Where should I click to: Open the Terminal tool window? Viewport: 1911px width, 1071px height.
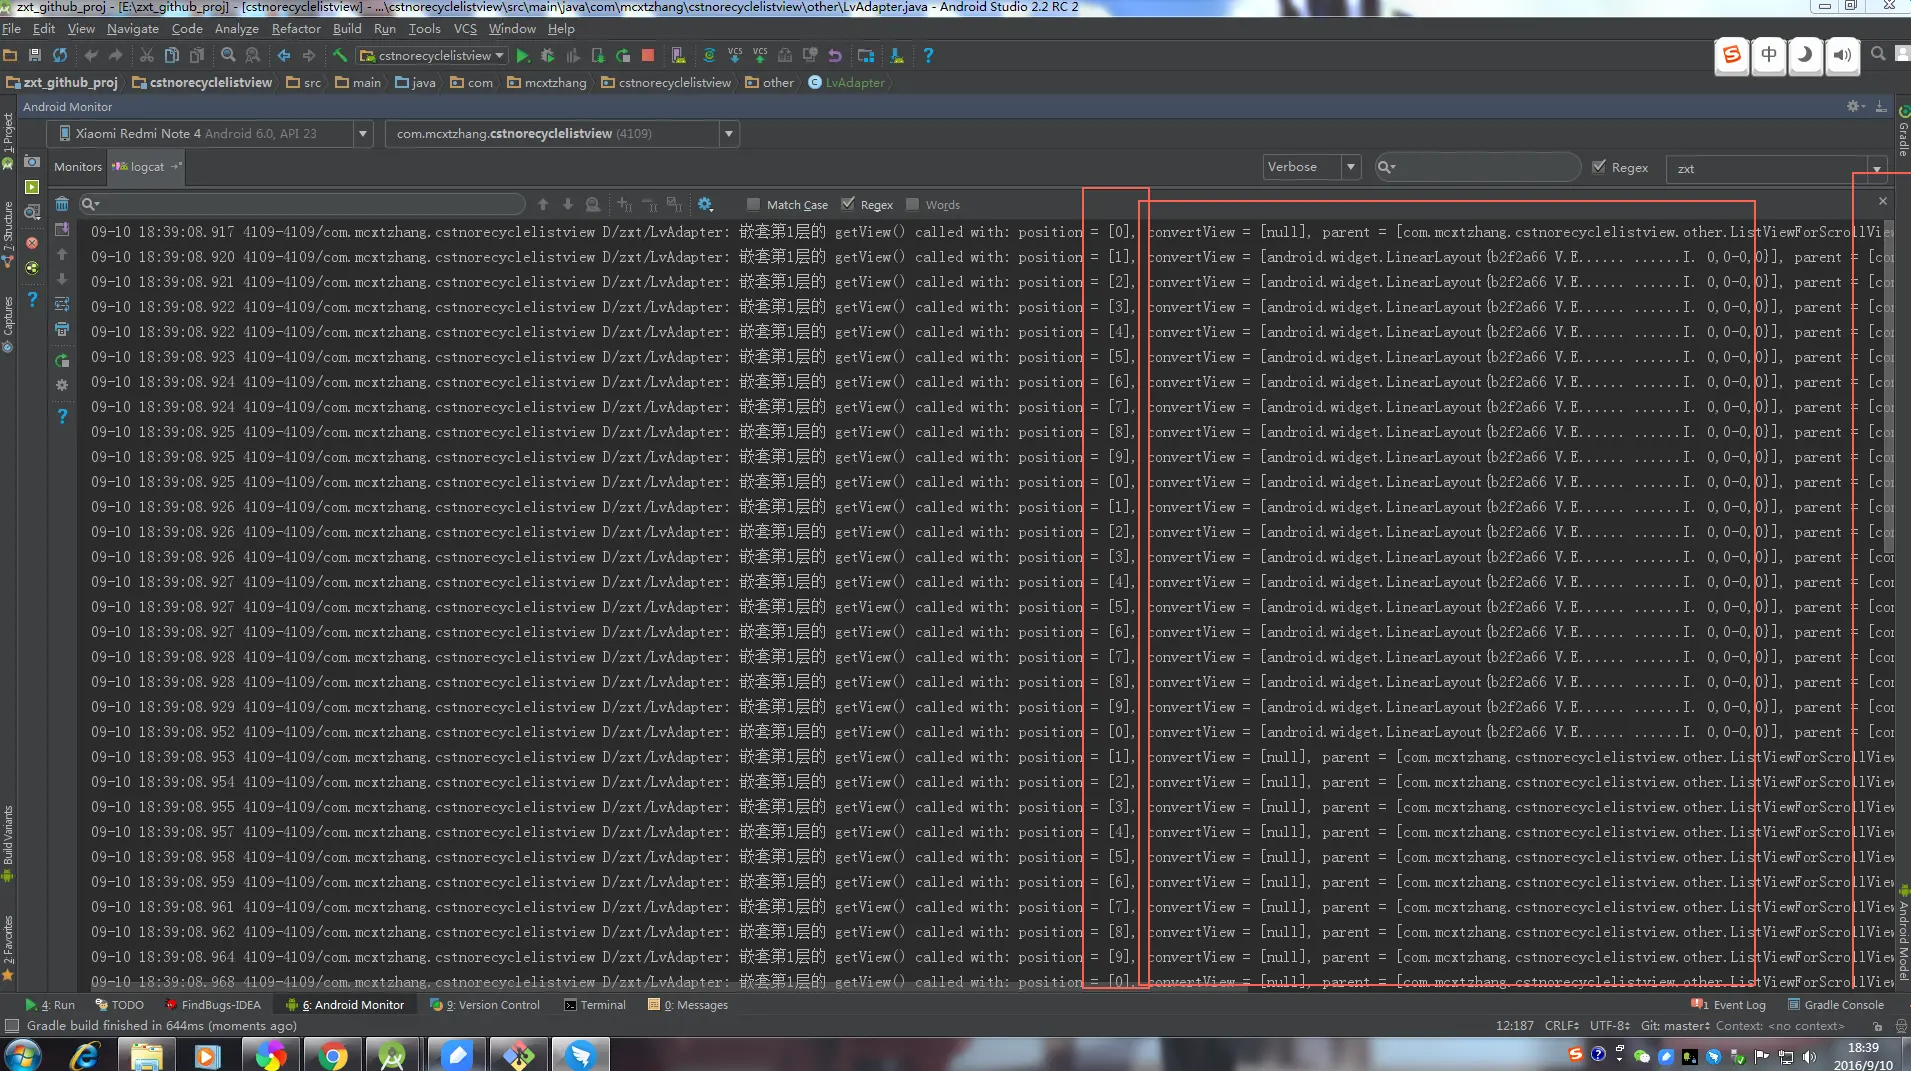coord(595,1005)
